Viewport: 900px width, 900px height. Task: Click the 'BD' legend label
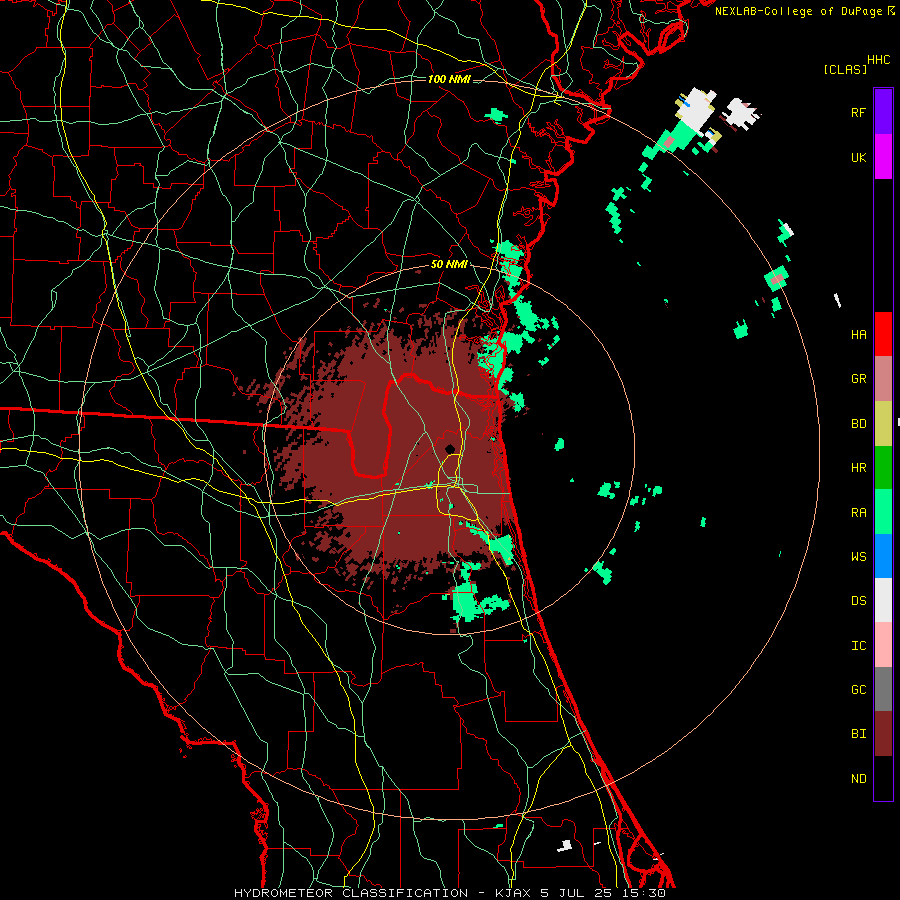click(859, 424)
